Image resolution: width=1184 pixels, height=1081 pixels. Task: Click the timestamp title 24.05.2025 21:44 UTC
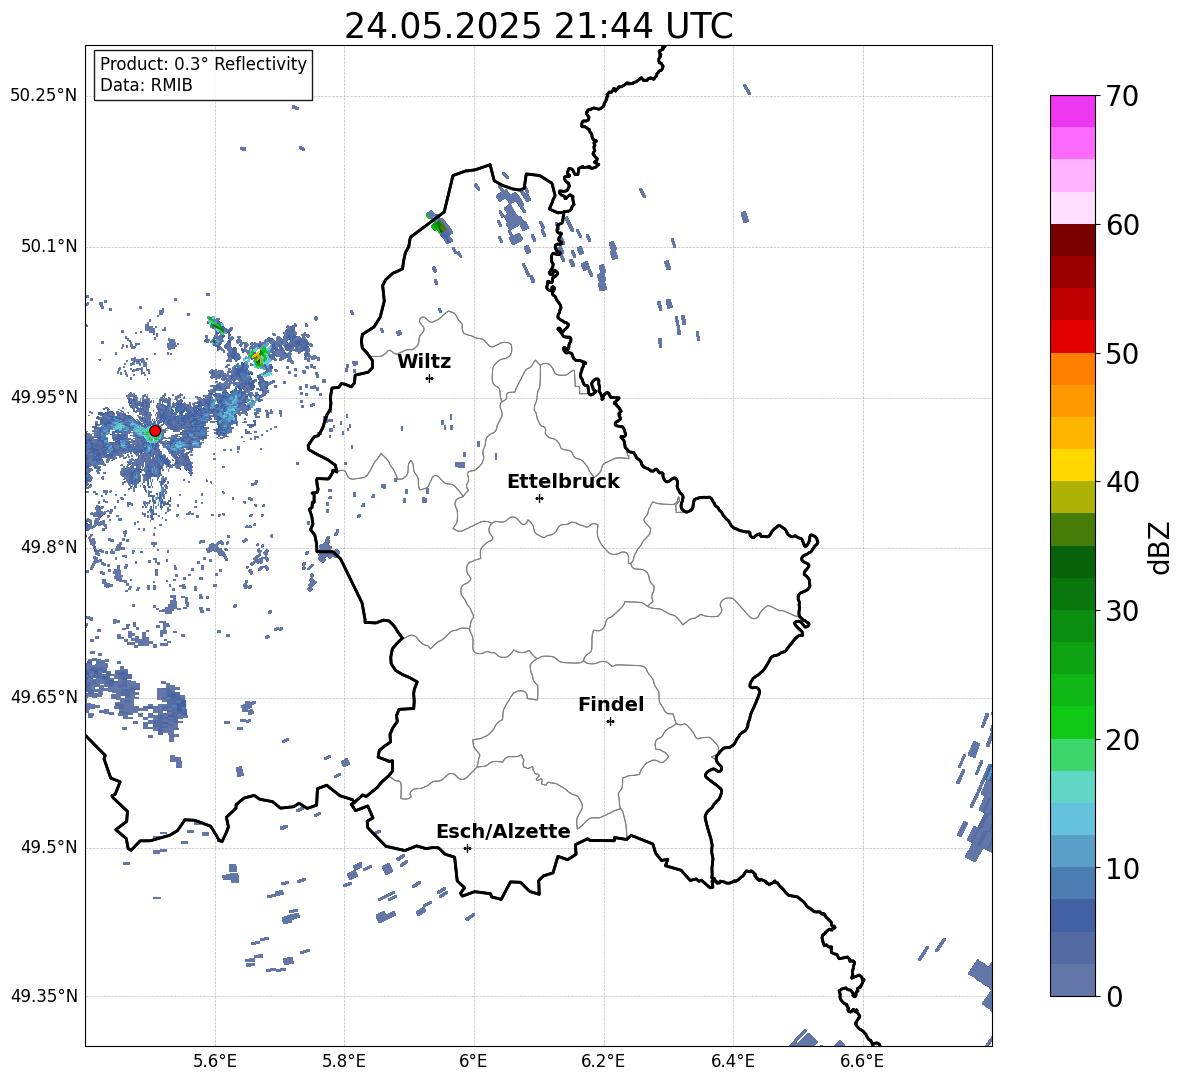(538, 26)
